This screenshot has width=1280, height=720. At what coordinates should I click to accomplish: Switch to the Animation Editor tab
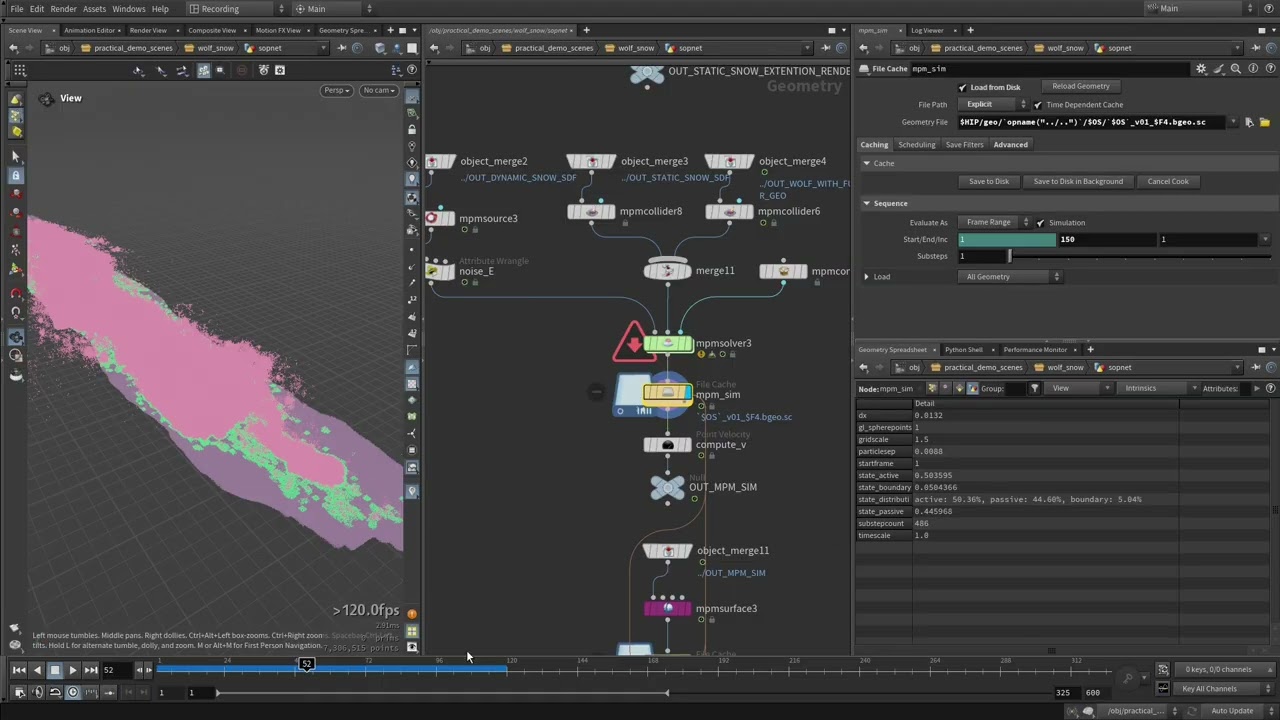[x=89, y=30]
